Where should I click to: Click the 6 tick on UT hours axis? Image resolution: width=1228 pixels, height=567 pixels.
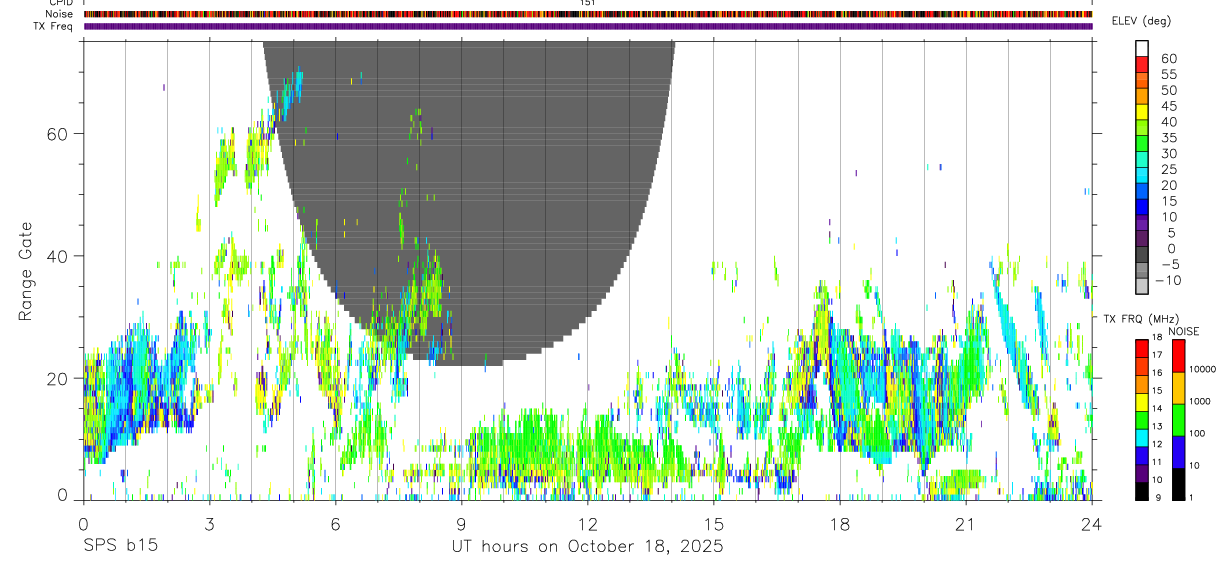click(x=335, y=523)
